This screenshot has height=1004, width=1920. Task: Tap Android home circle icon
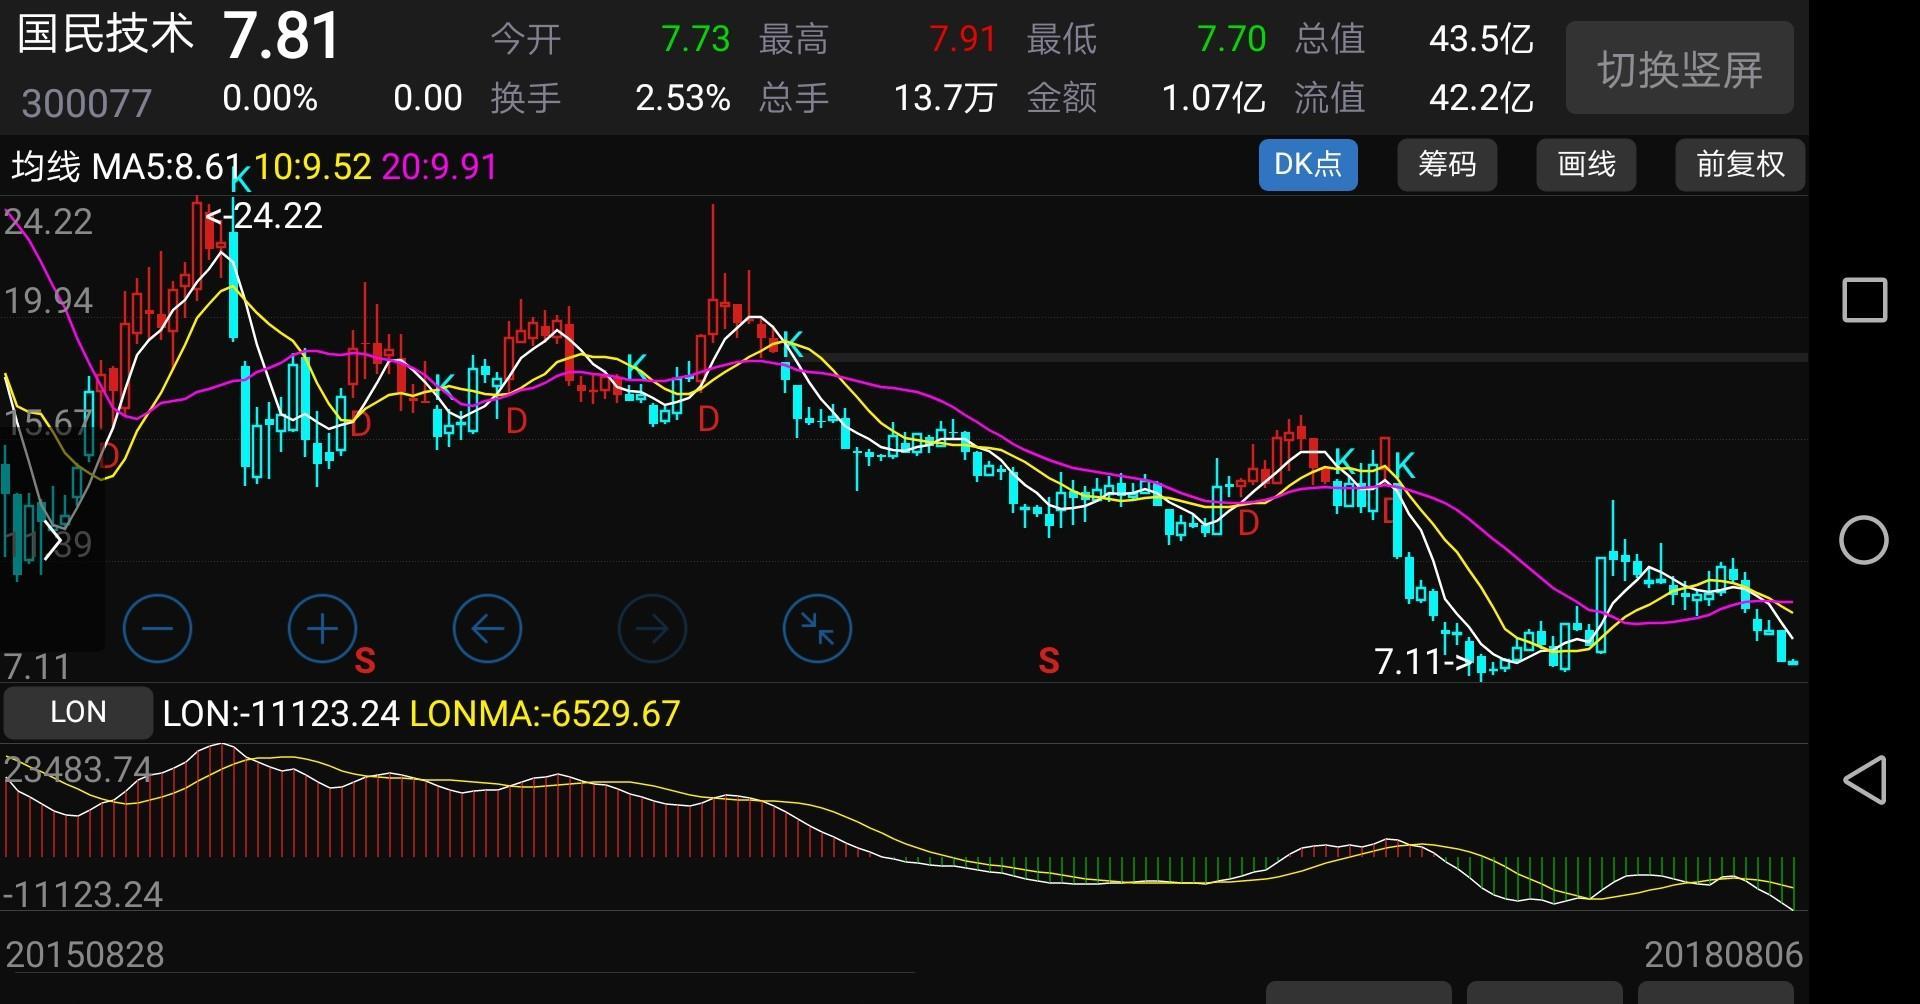[x=1864, y=541]
